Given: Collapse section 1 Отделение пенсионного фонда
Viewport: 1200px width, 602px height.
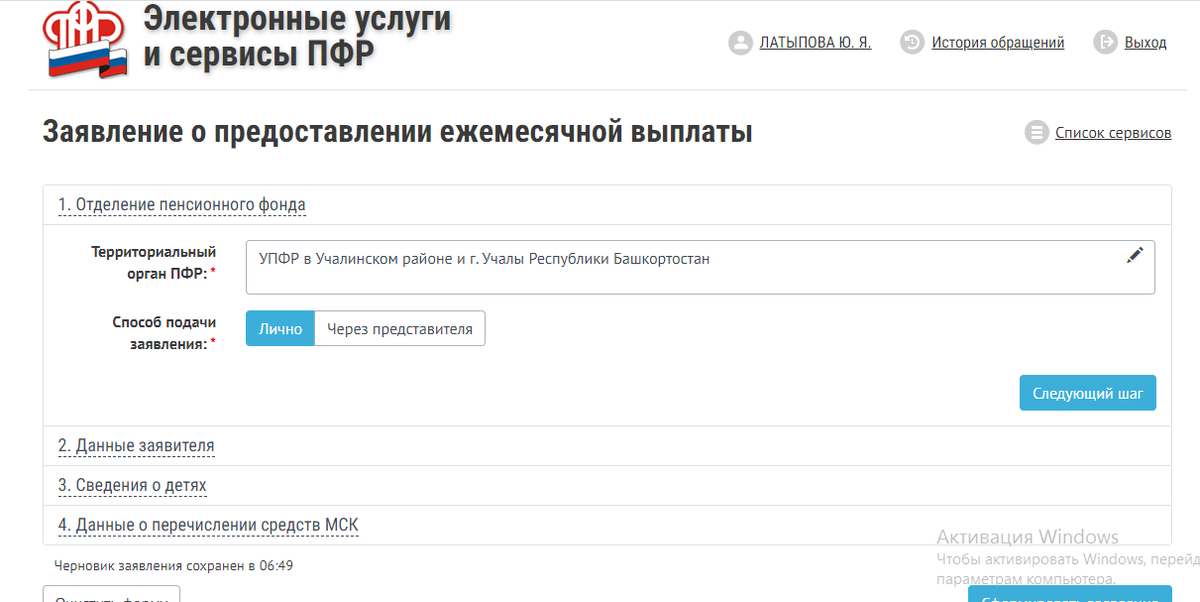Looking at the screenshot, I should (x=182, y=205).
